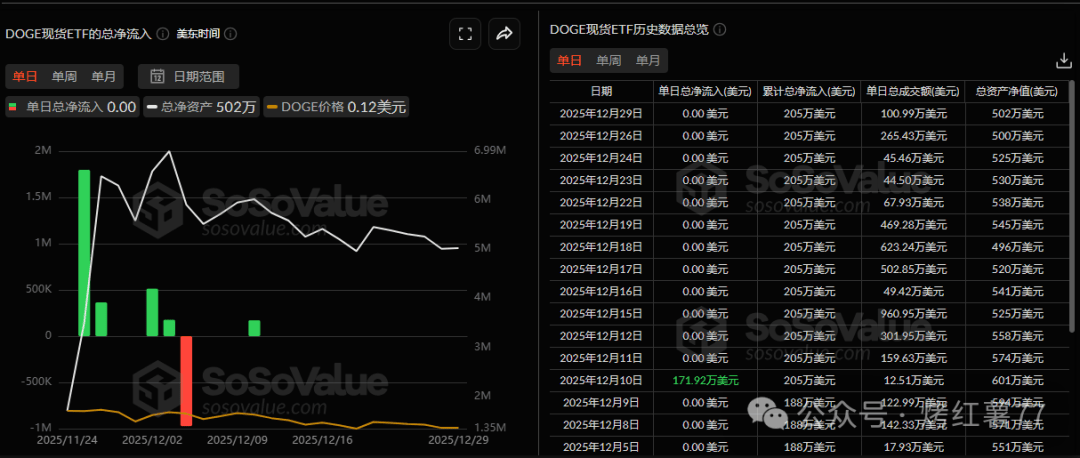
Task: Click the calendar icon in 日期范围
Action: (x=157, y=76)
